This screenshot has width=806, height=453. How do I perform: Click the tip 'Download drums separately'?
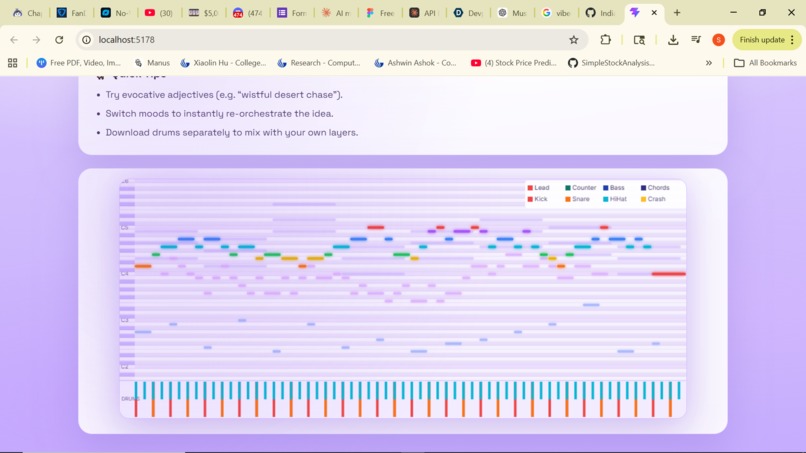pos(232,132)
